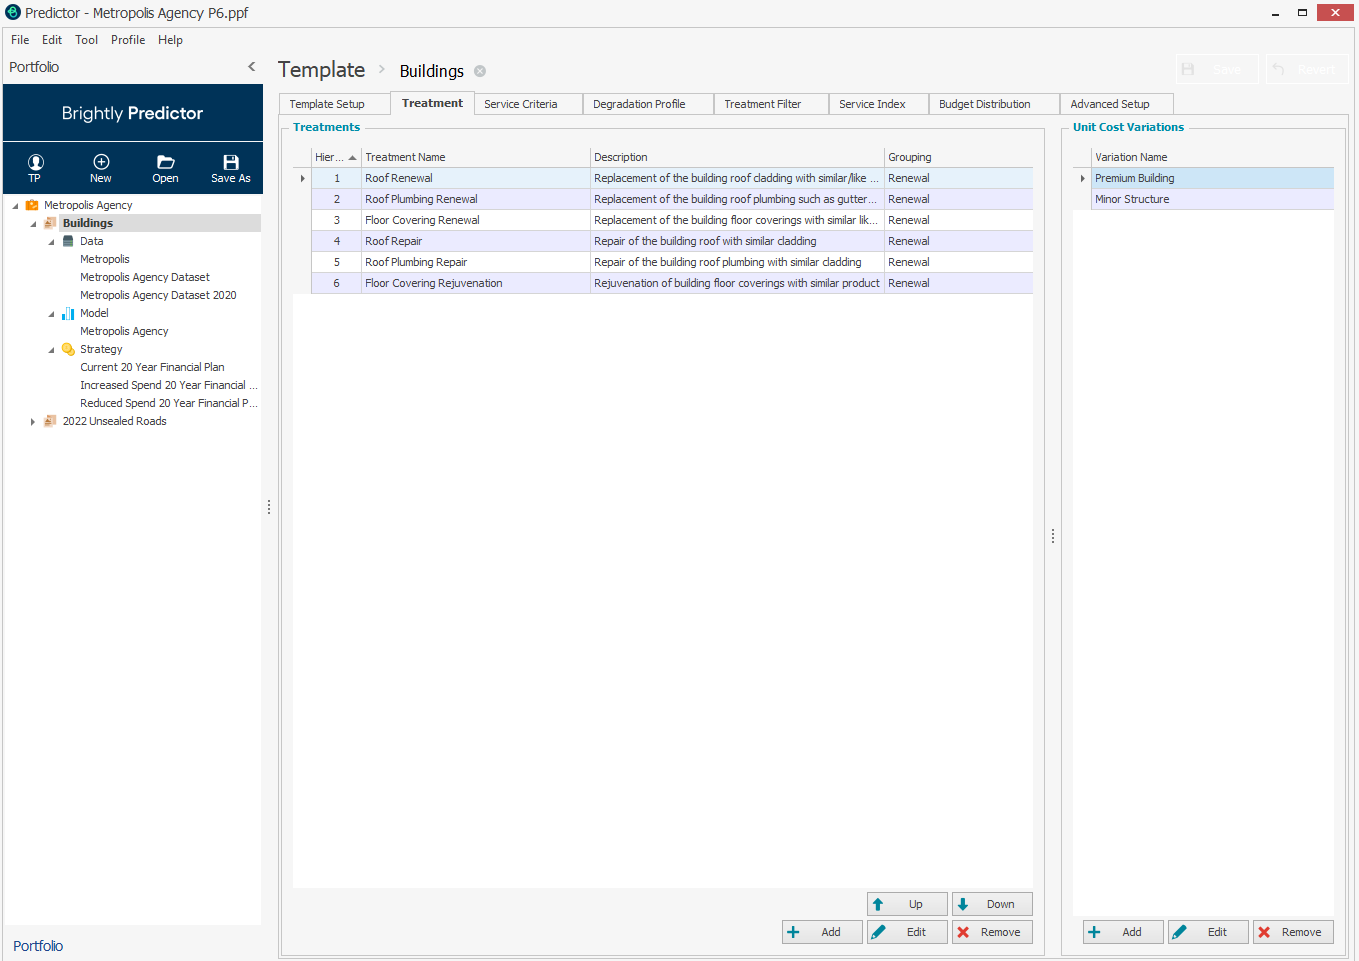Open Current 20 Year Financial Plan strategy

(152, 367)
